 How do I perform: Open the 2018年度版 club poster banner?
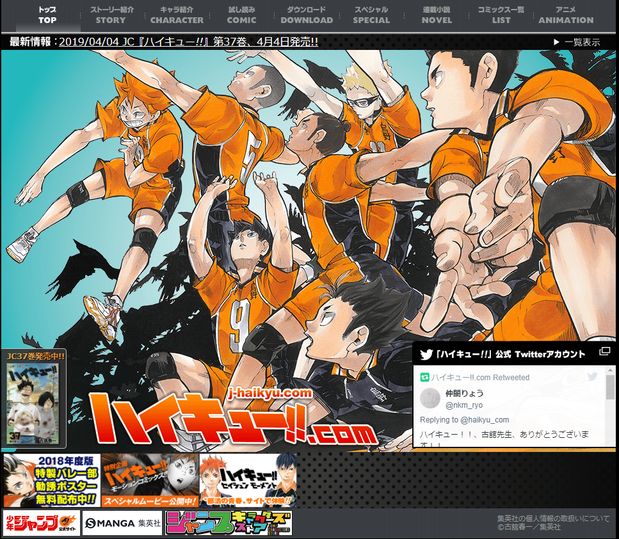(x=51, y=480)
